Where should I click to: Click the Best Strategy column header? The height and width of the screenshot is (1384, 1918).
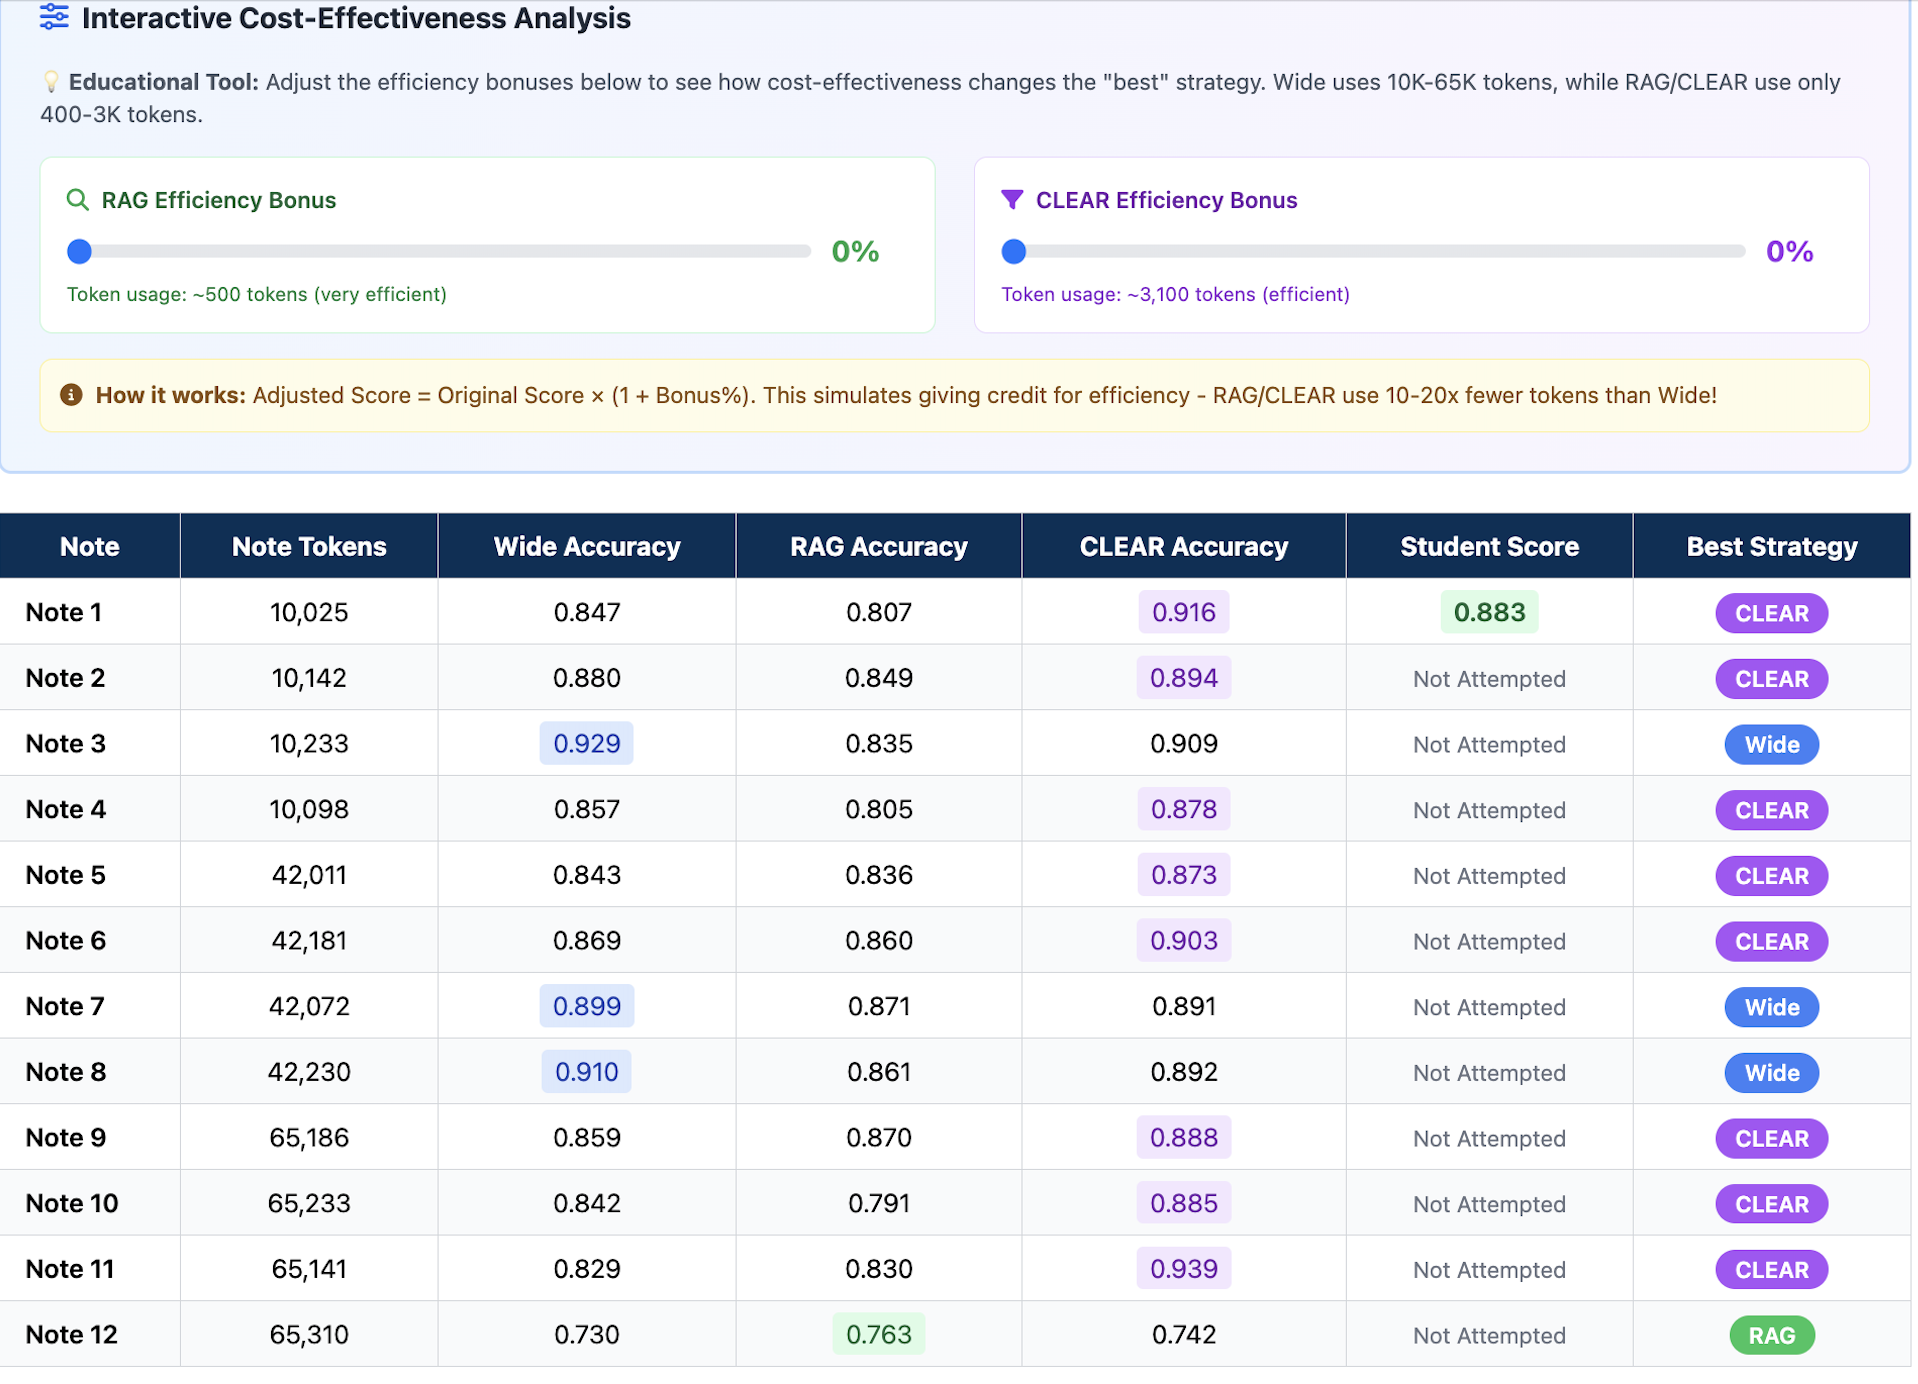pos(1771,546)
